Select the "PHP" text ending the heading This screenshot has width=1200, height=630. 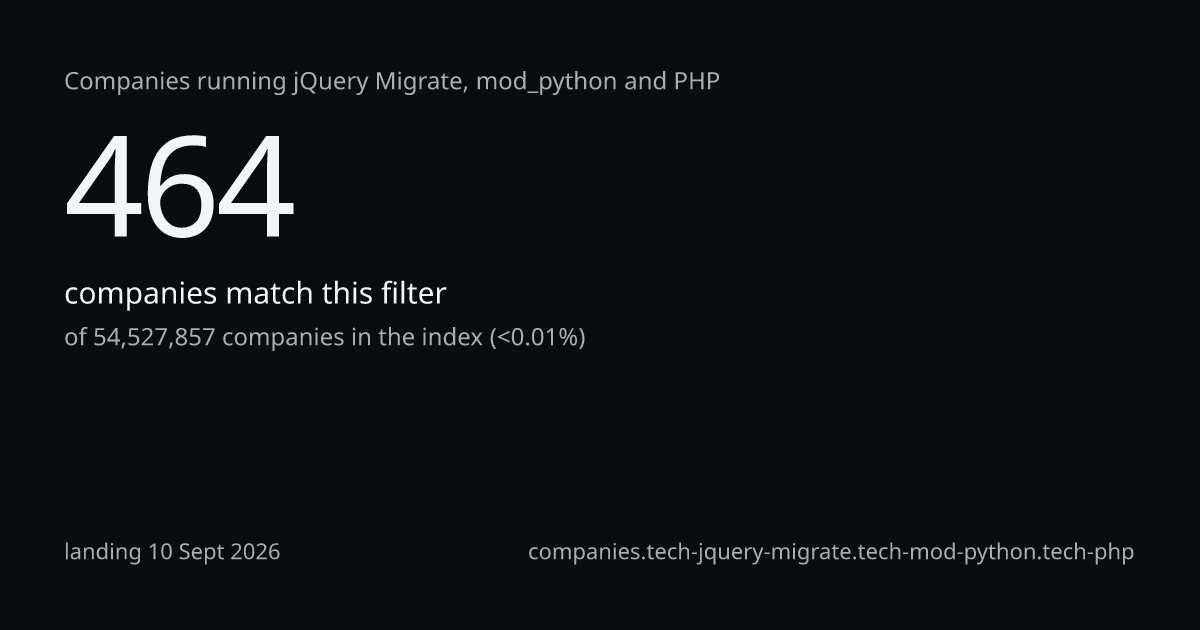pos(696,81)
